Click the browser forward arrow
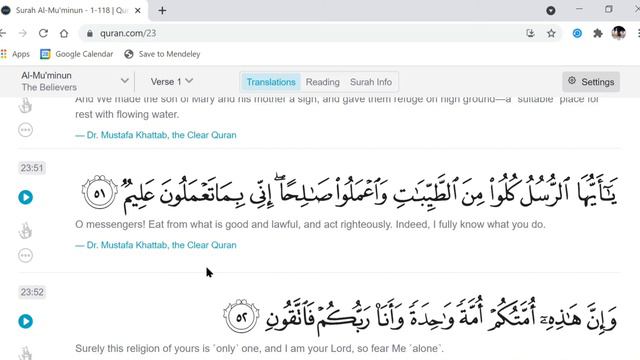Image resolution: width=640 pixels, height=360 pixels. (x=22, y=33)
